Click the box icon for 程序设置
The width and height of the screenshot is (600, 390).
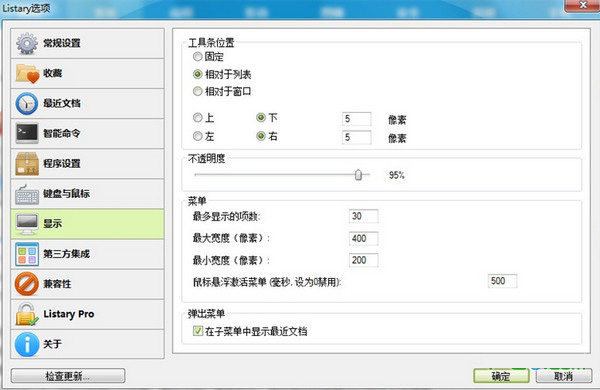coord(27,163)
